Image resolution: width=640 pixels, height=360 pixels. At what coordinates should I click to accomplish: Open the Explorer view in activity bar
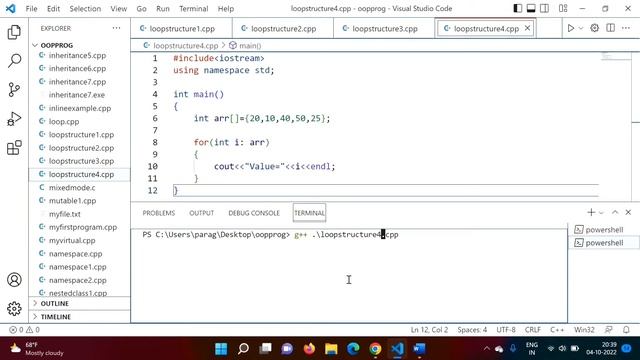[14, 32]
